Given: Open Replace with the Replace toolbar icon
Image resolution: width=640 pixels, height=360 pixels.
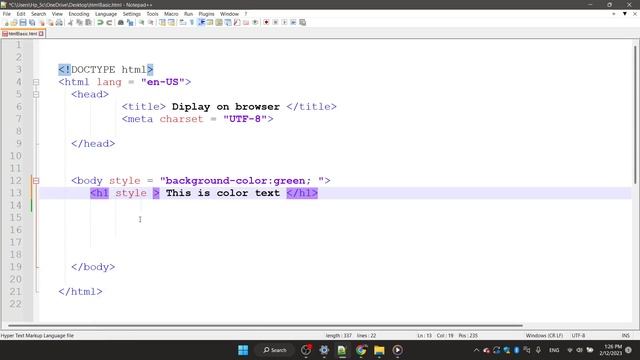Looking at the screenshot, I should click(130, 22).
